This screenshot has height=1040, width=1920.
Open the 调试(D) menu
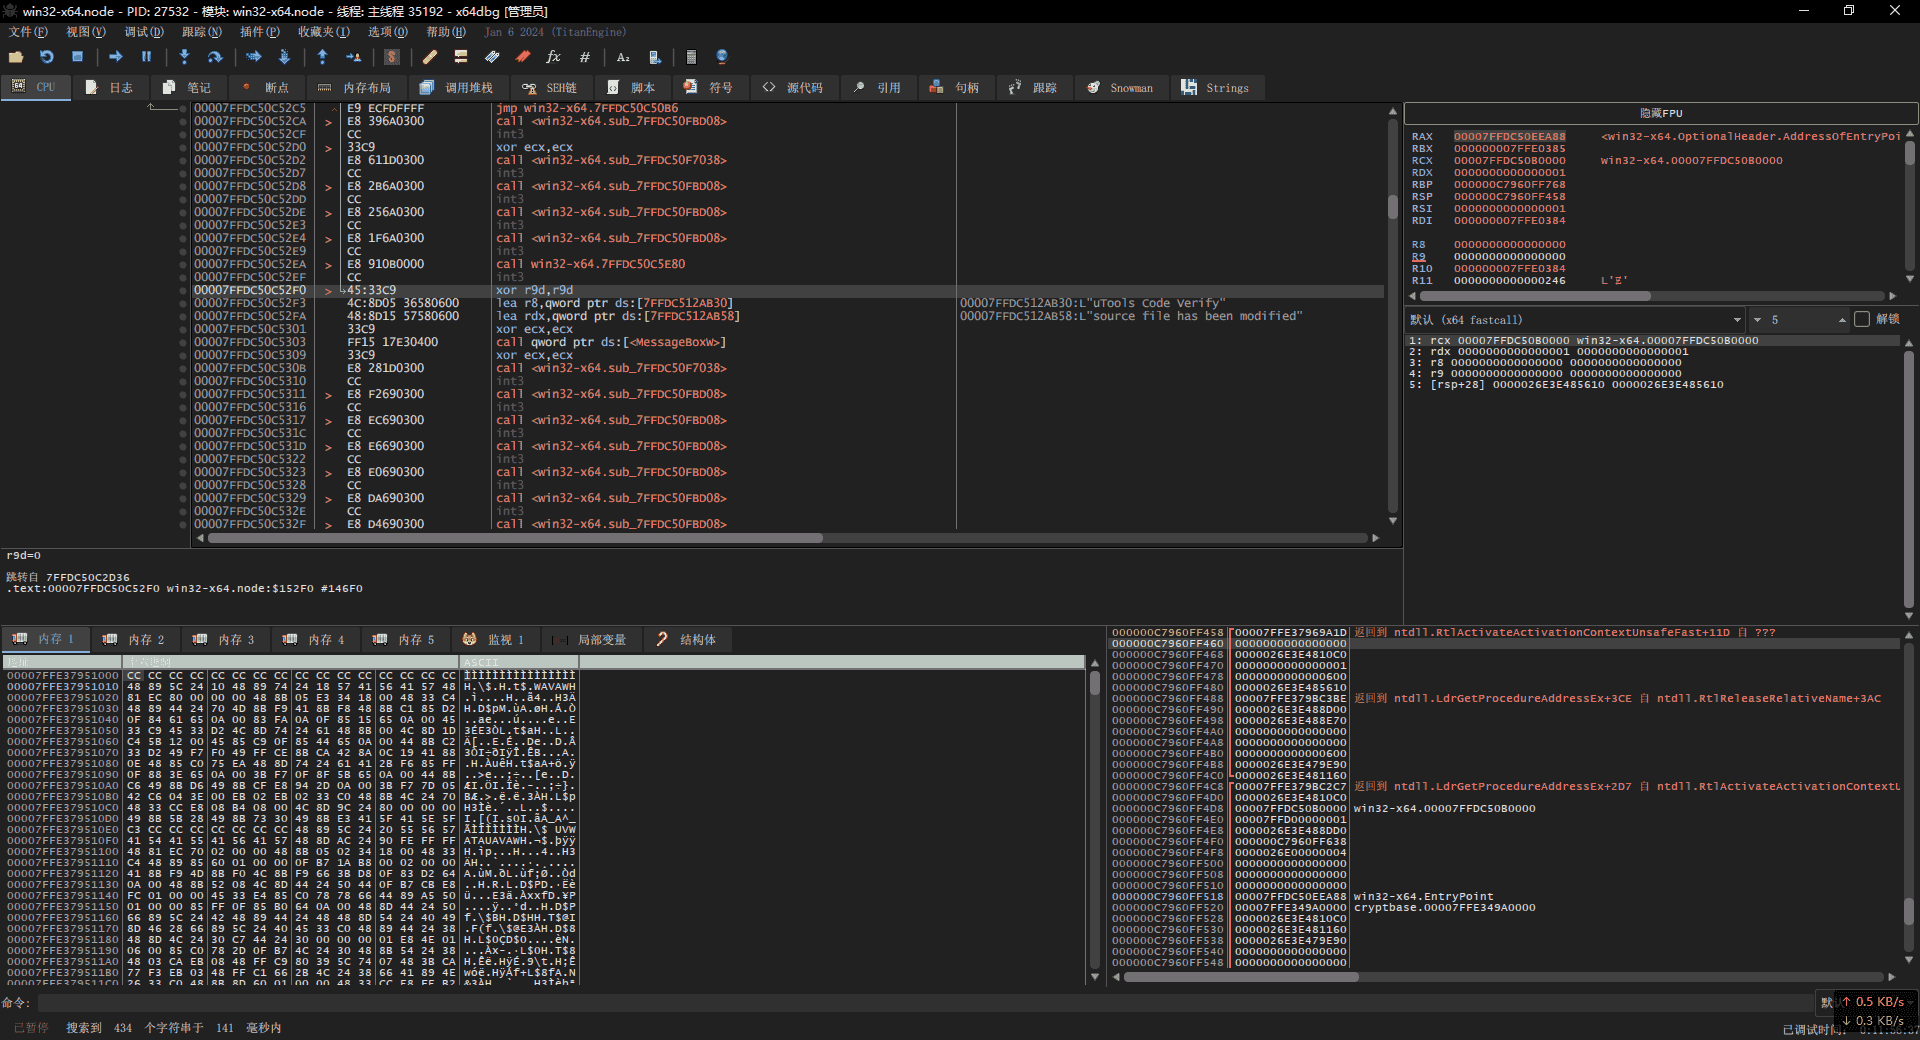144,32
